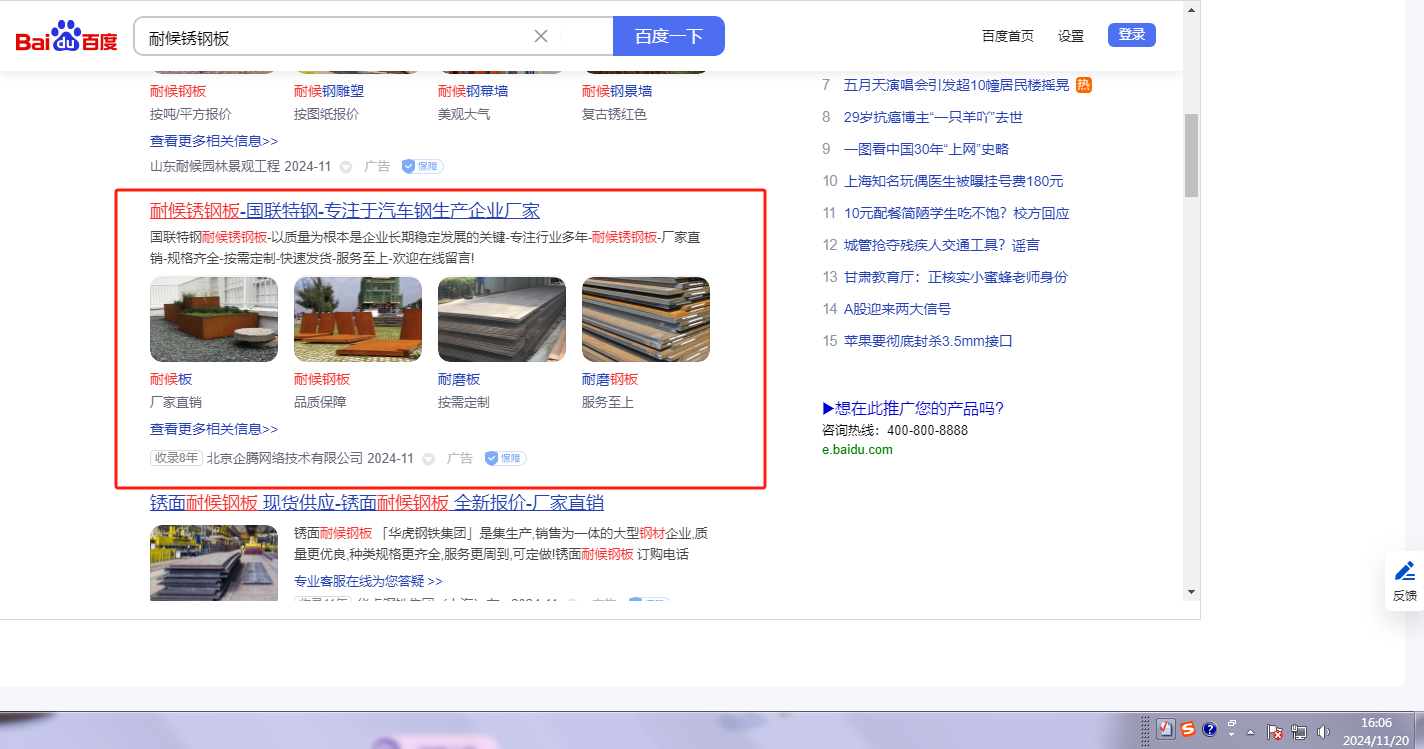Screen dimensions: 1424x749
Task: Click the scrollbar up arrow
Action: coord(1191,10)
